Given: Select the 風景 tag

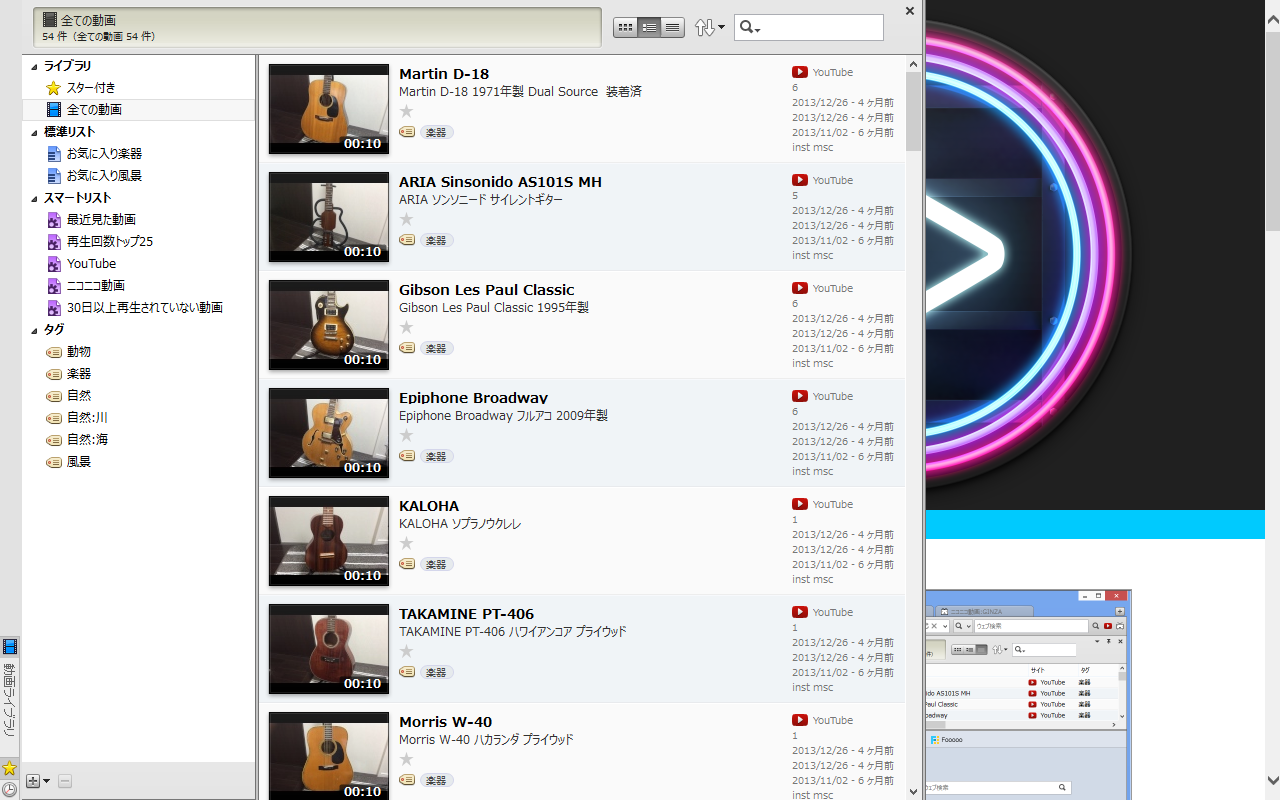Looking at the screenshot, I should pyautogui.click(x=79, y=462).
